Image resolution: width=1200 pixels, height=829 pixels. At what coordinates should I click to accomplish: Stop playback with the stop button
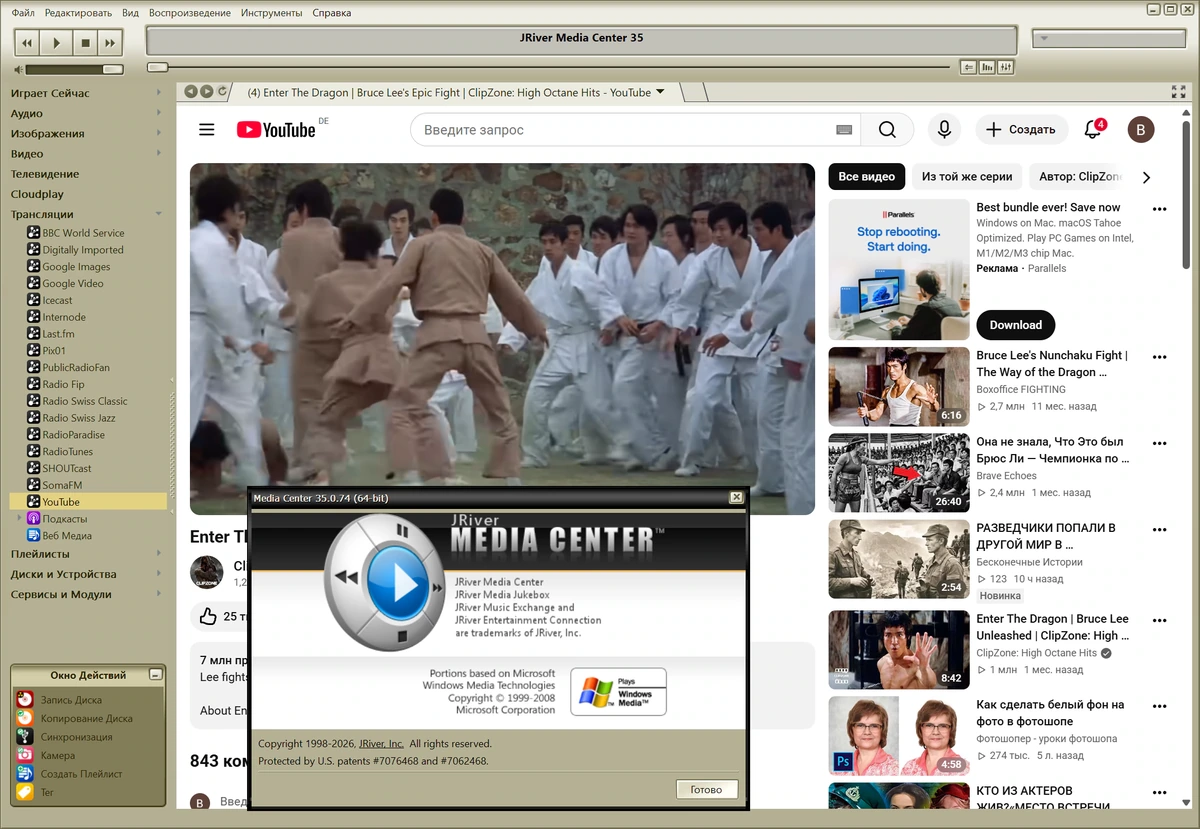point(85,43)
